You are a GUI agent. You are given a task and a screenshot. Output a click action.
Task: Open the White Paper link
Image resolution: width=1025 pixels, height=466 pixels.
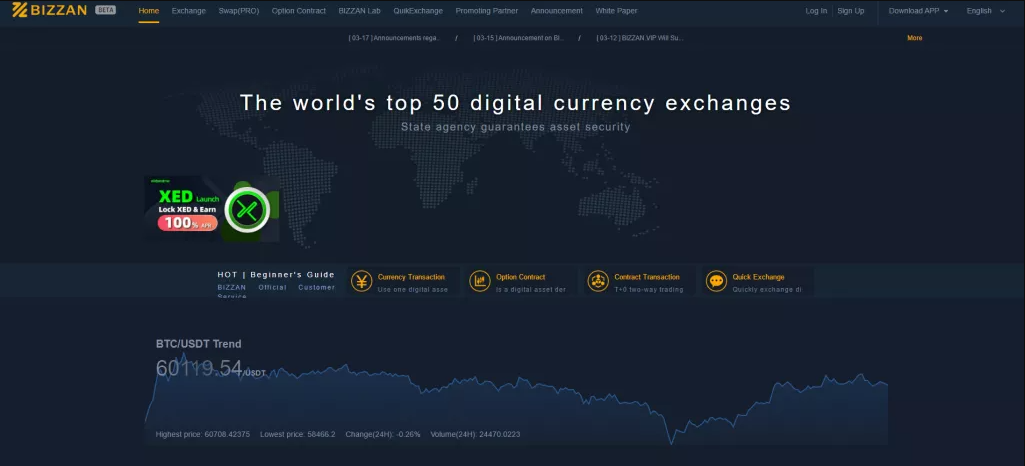[616, 11]
